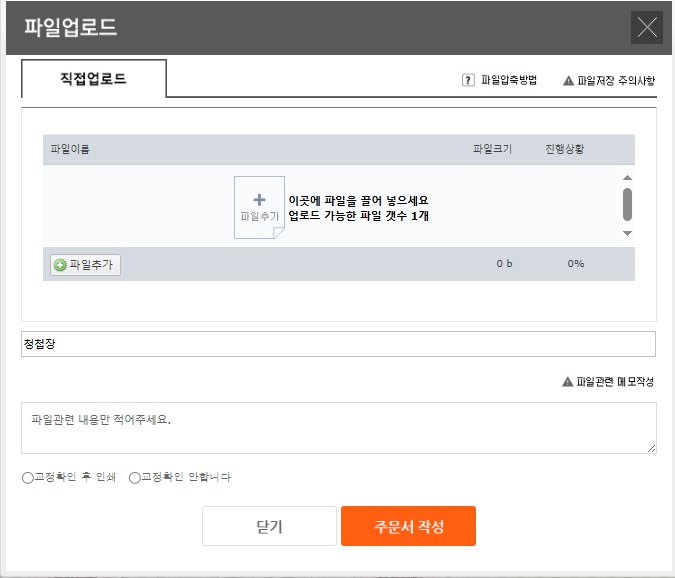Click the 청첩장 title input field
This screenshot has height=578, width=675.
coord(338,344)
